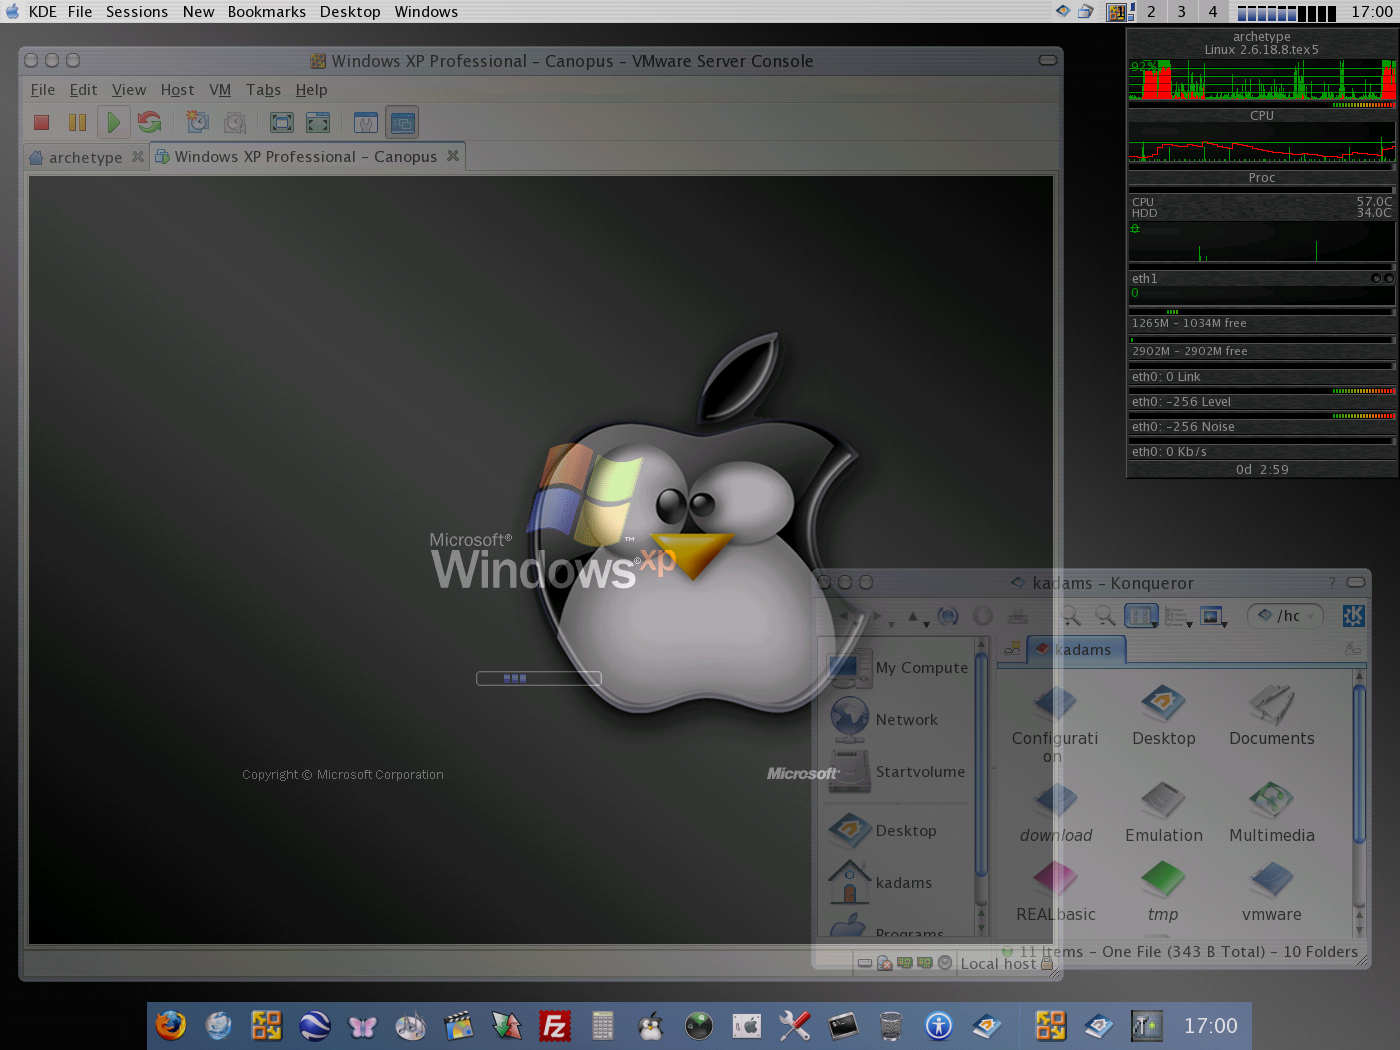
Task: Open the trash can in the dock
Action: (891, 1025)
